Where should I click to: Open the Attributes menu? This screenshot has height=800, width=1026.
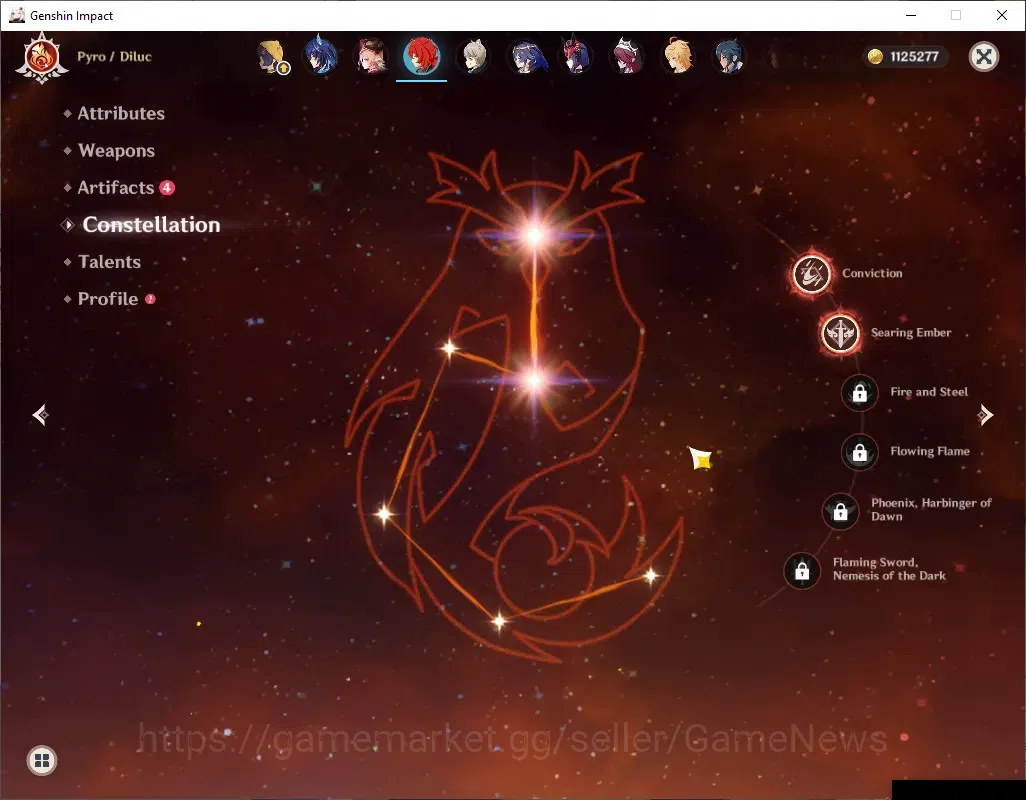coord(121,114)
